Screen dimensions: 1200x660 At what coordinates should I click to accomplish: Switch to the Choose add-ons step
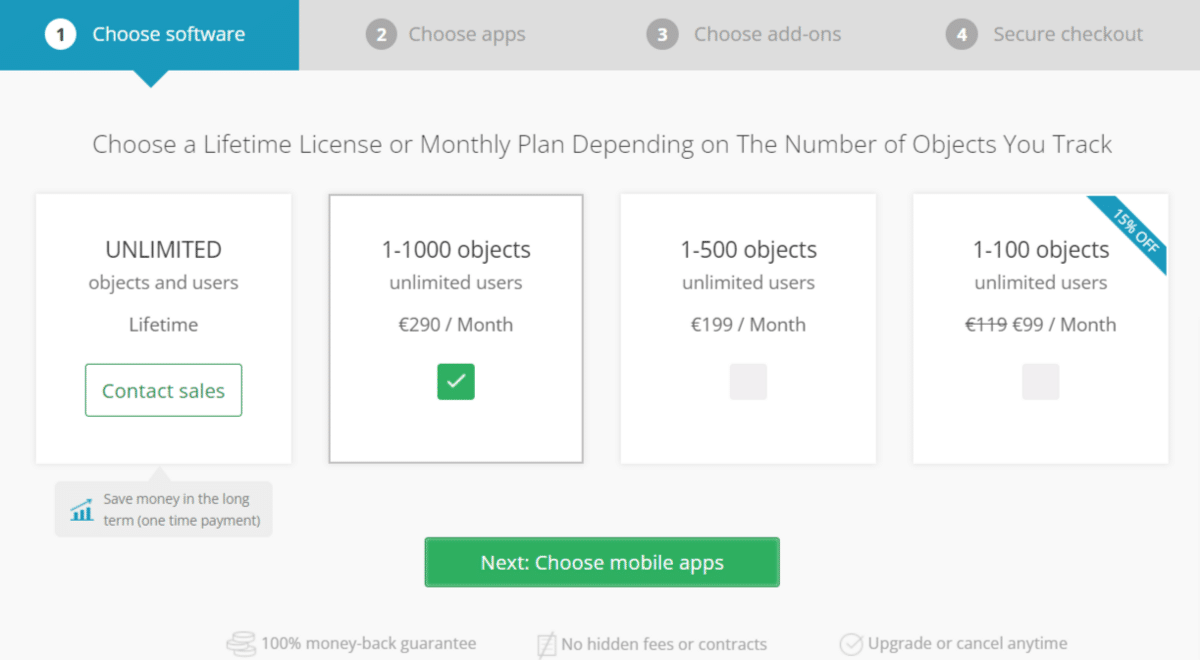pyautogui.click(x=767, y=35)
